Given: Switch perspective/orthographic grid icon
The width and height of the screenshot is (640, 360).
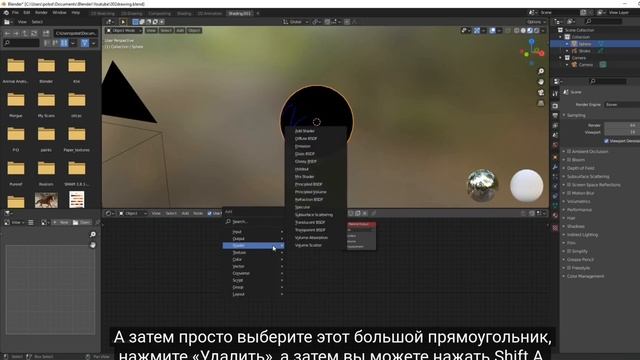Looking at the screenshot, I should [541, 103].
